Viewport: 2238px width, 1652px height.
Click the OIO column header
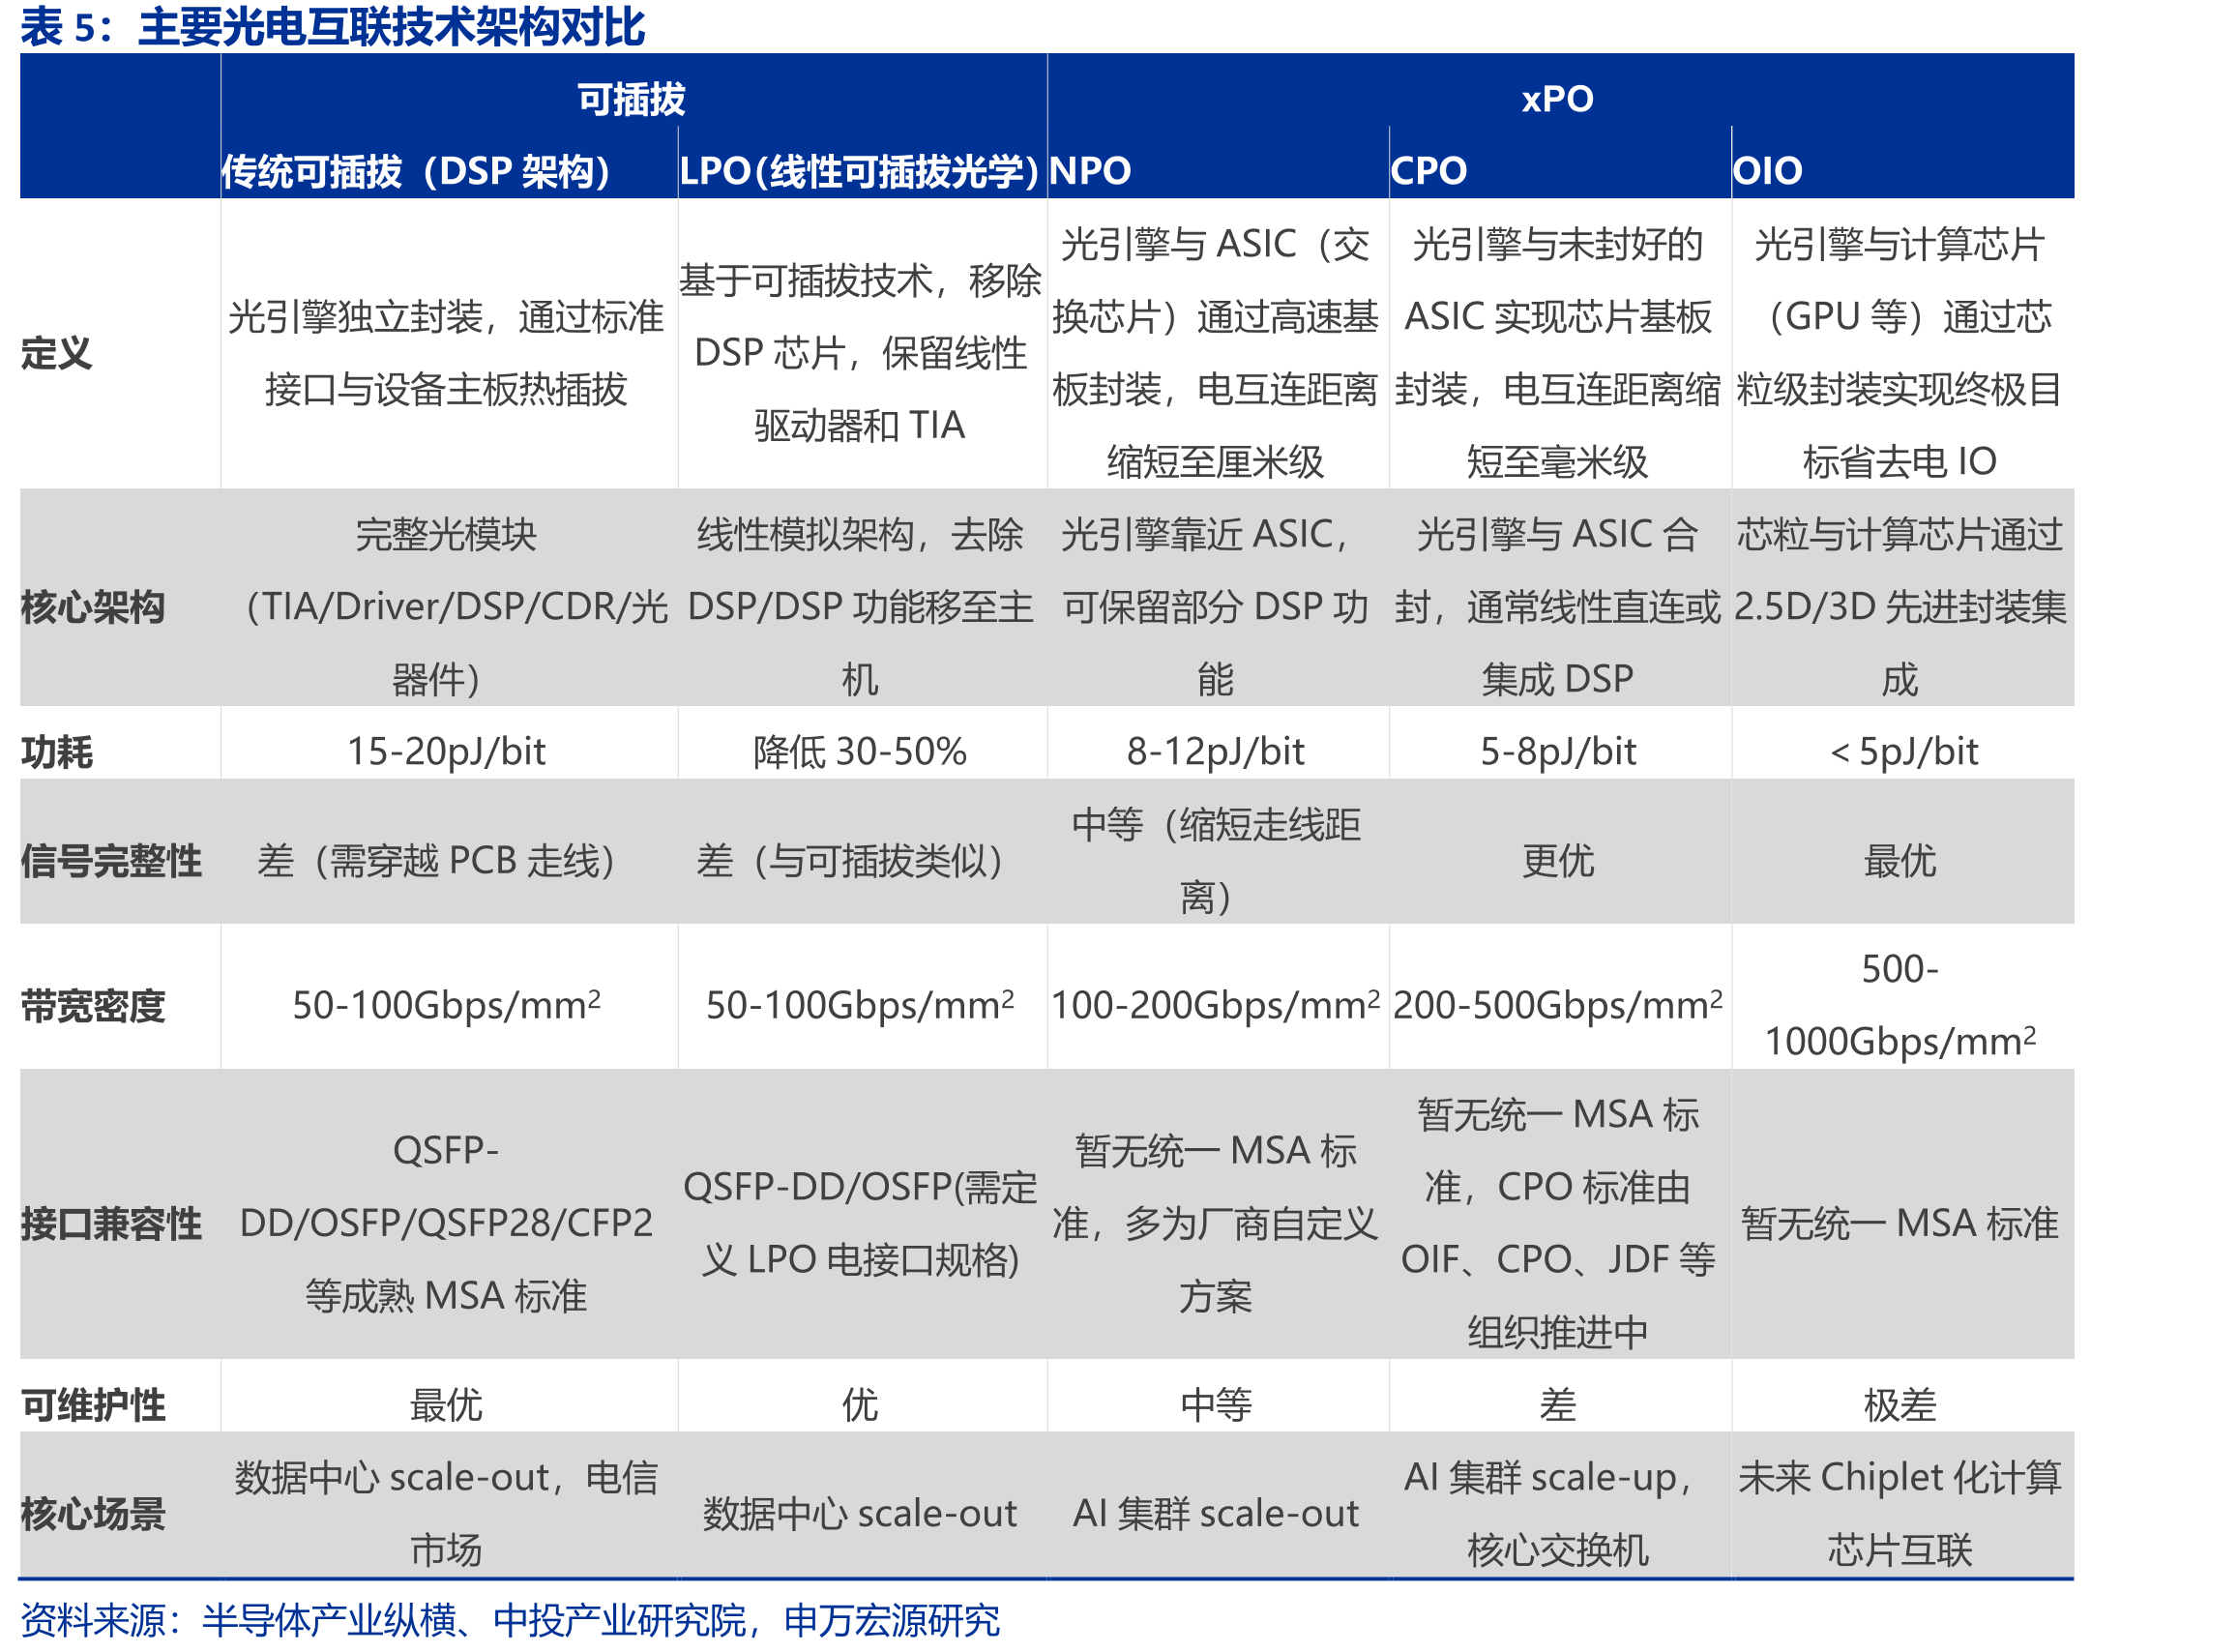click(x=1767, y=171)
